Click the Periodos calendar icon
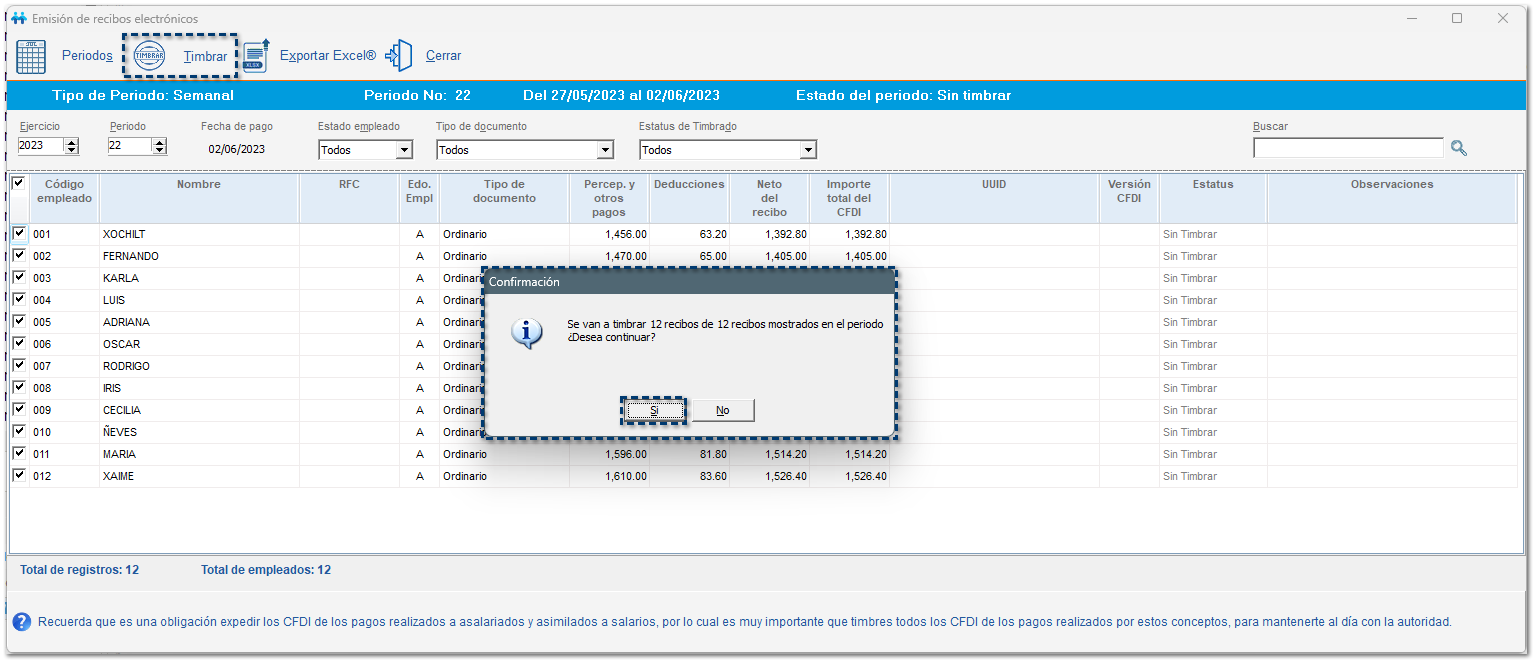The width and height of the screenshot is (1536, 663). coord(31,56)
